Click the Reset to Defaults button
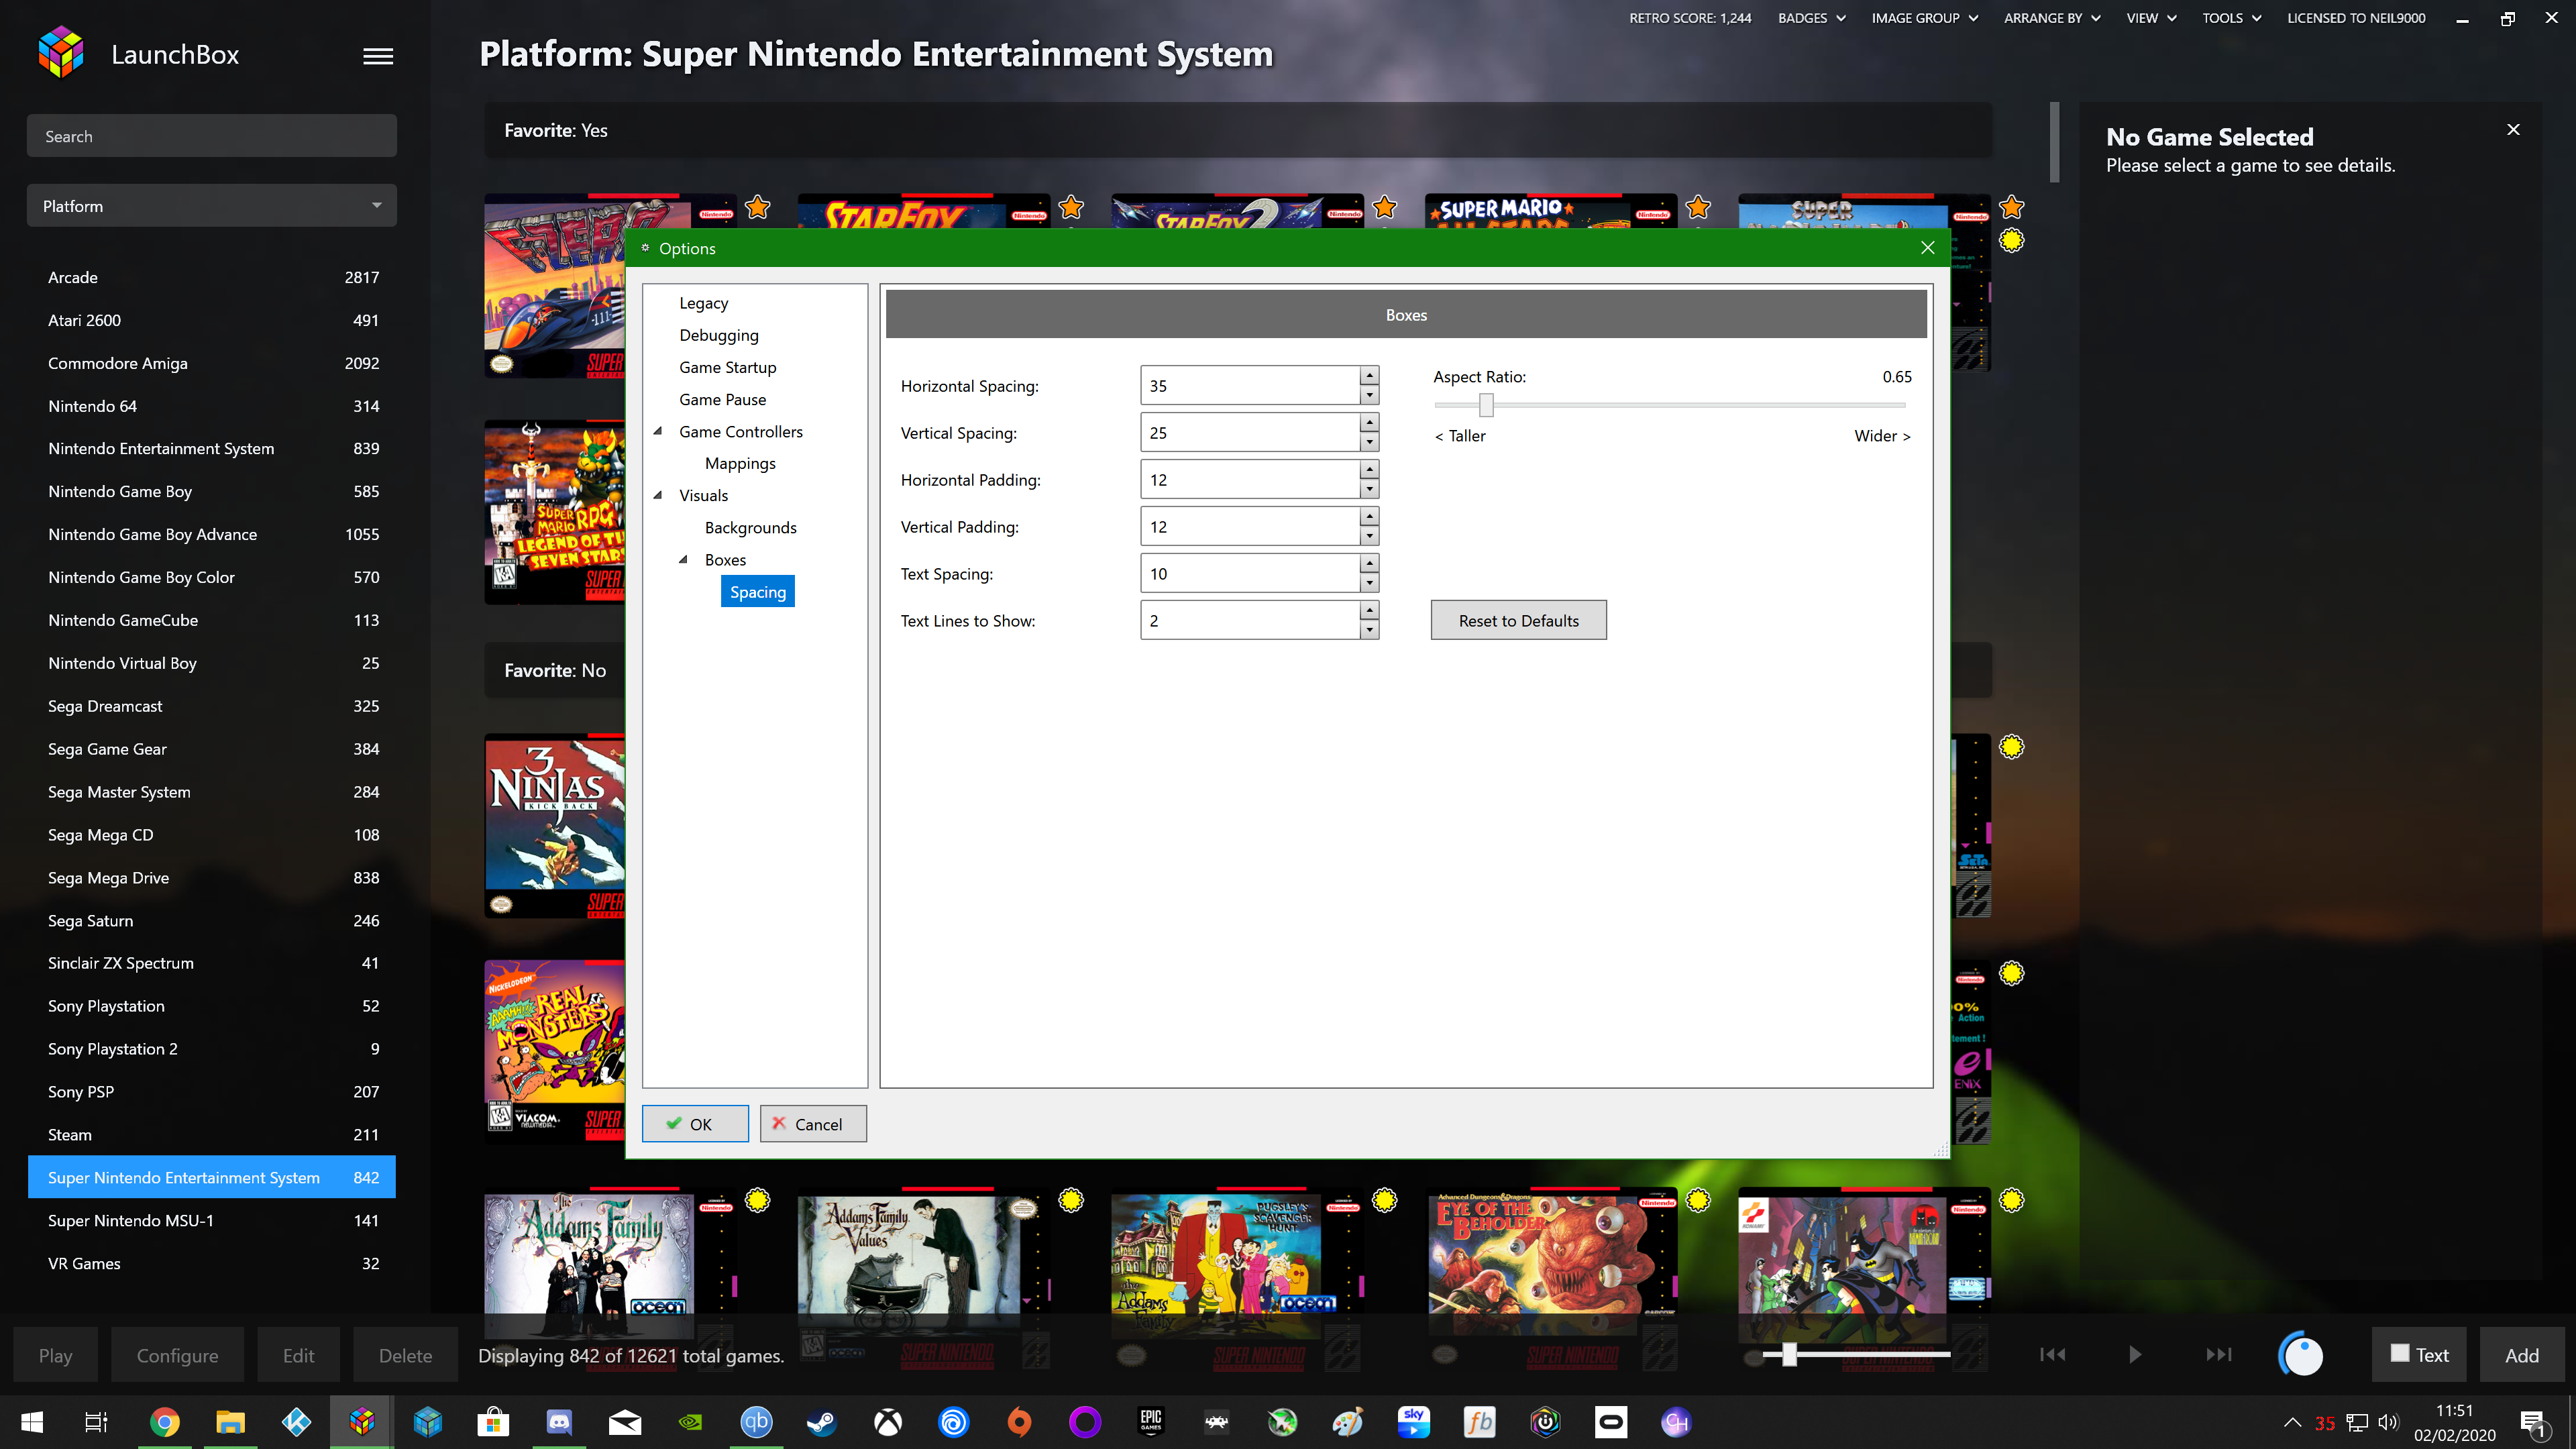This screenshot has height=1449, width=2576. (1518, 621)
